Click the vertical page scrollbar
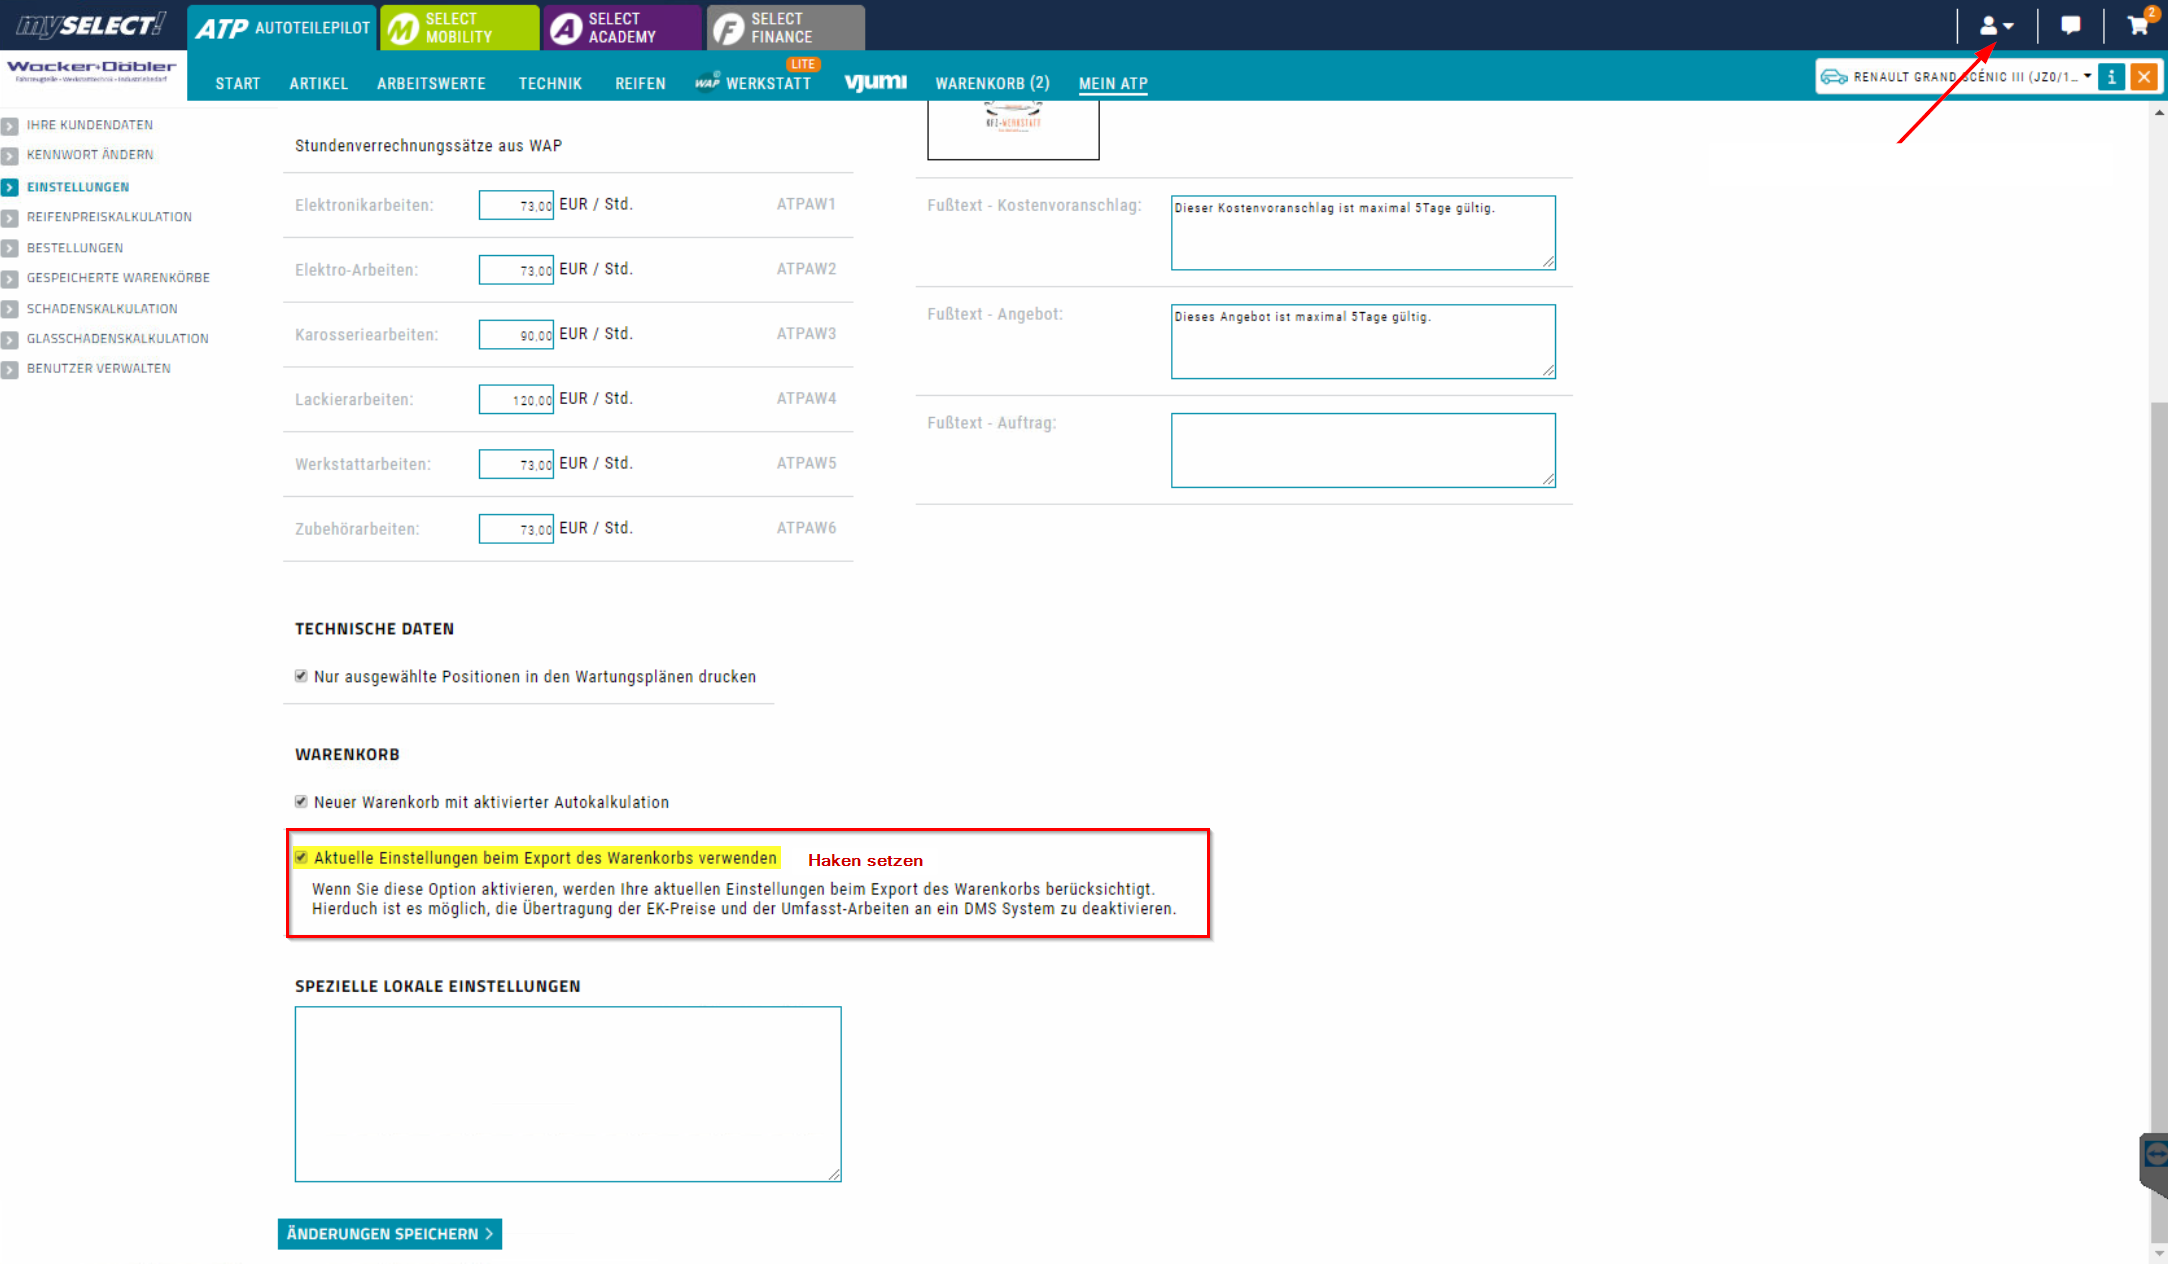The width and height of the screenshot is (2168, 1264). (x=2159, y=820)
